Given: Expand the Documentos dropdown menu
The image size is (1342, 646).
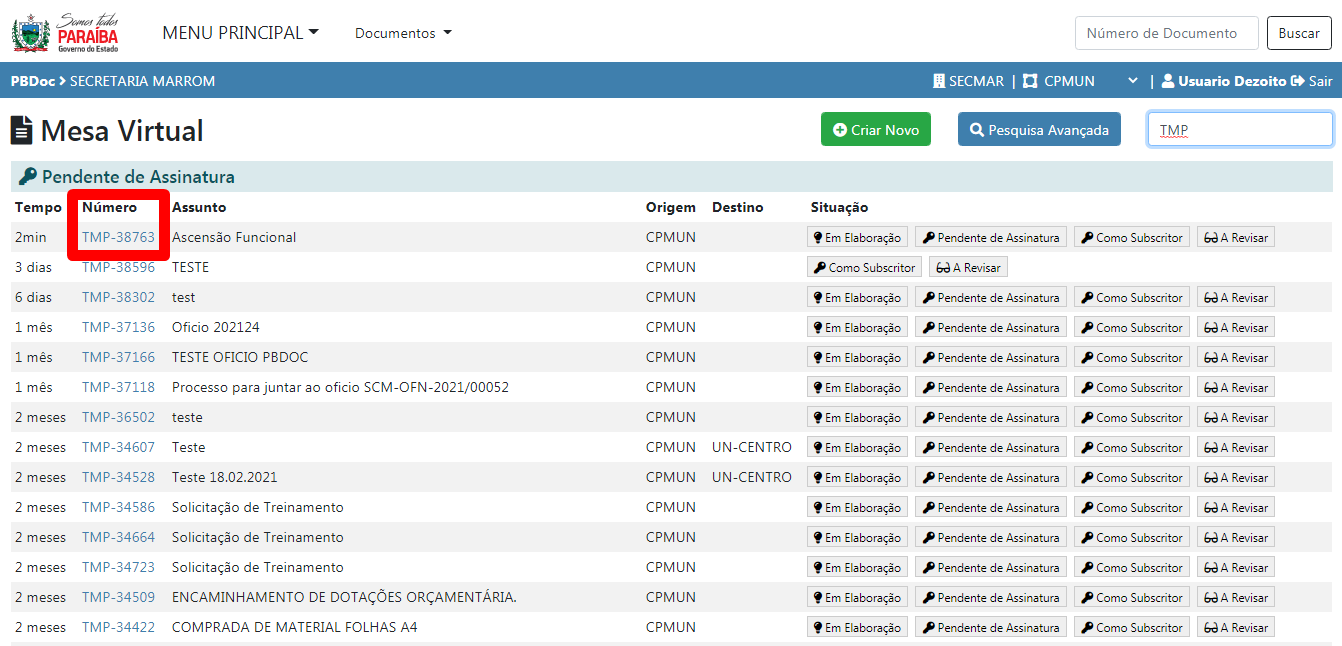Looking at the screenshot, I should (x=403, y=33).
